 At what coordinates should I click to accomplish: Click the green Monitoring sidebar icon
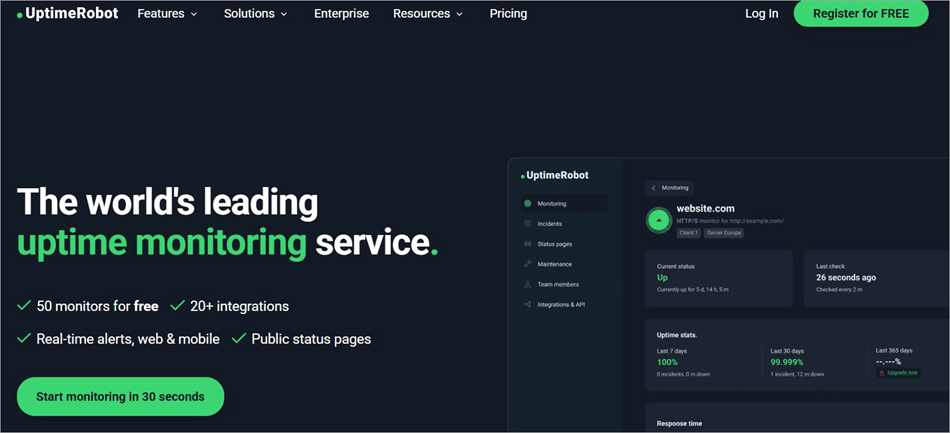click(x=527, y=203)
